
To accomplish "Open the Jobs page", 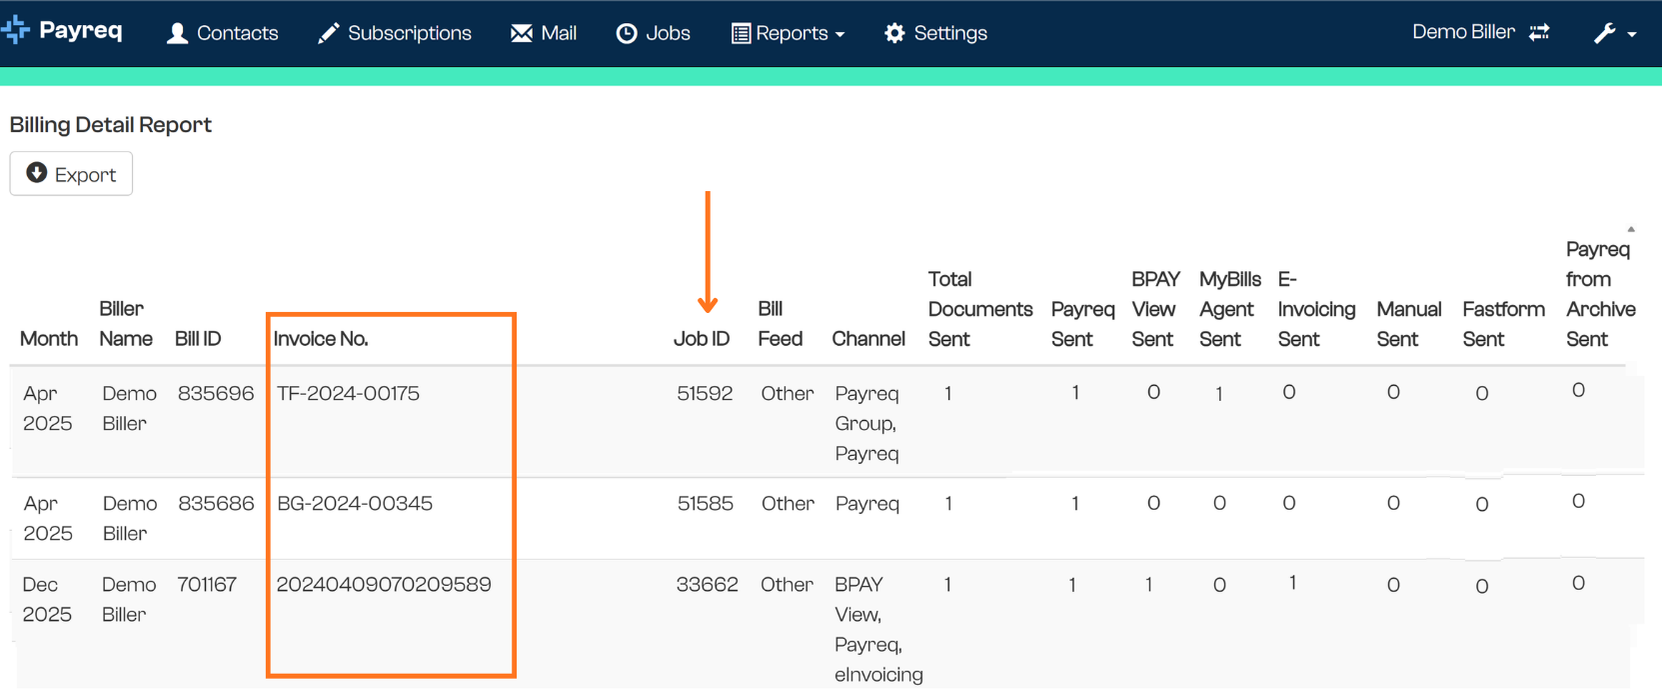I will 652,33.
